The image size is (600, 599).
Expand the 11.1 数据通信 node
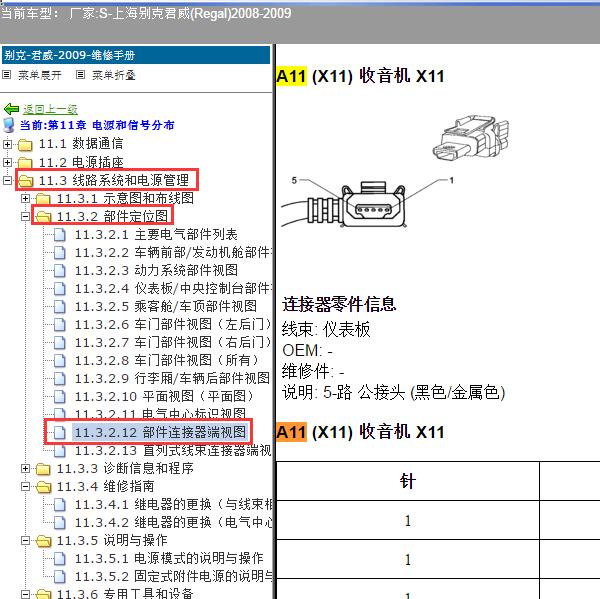[7, 144]
